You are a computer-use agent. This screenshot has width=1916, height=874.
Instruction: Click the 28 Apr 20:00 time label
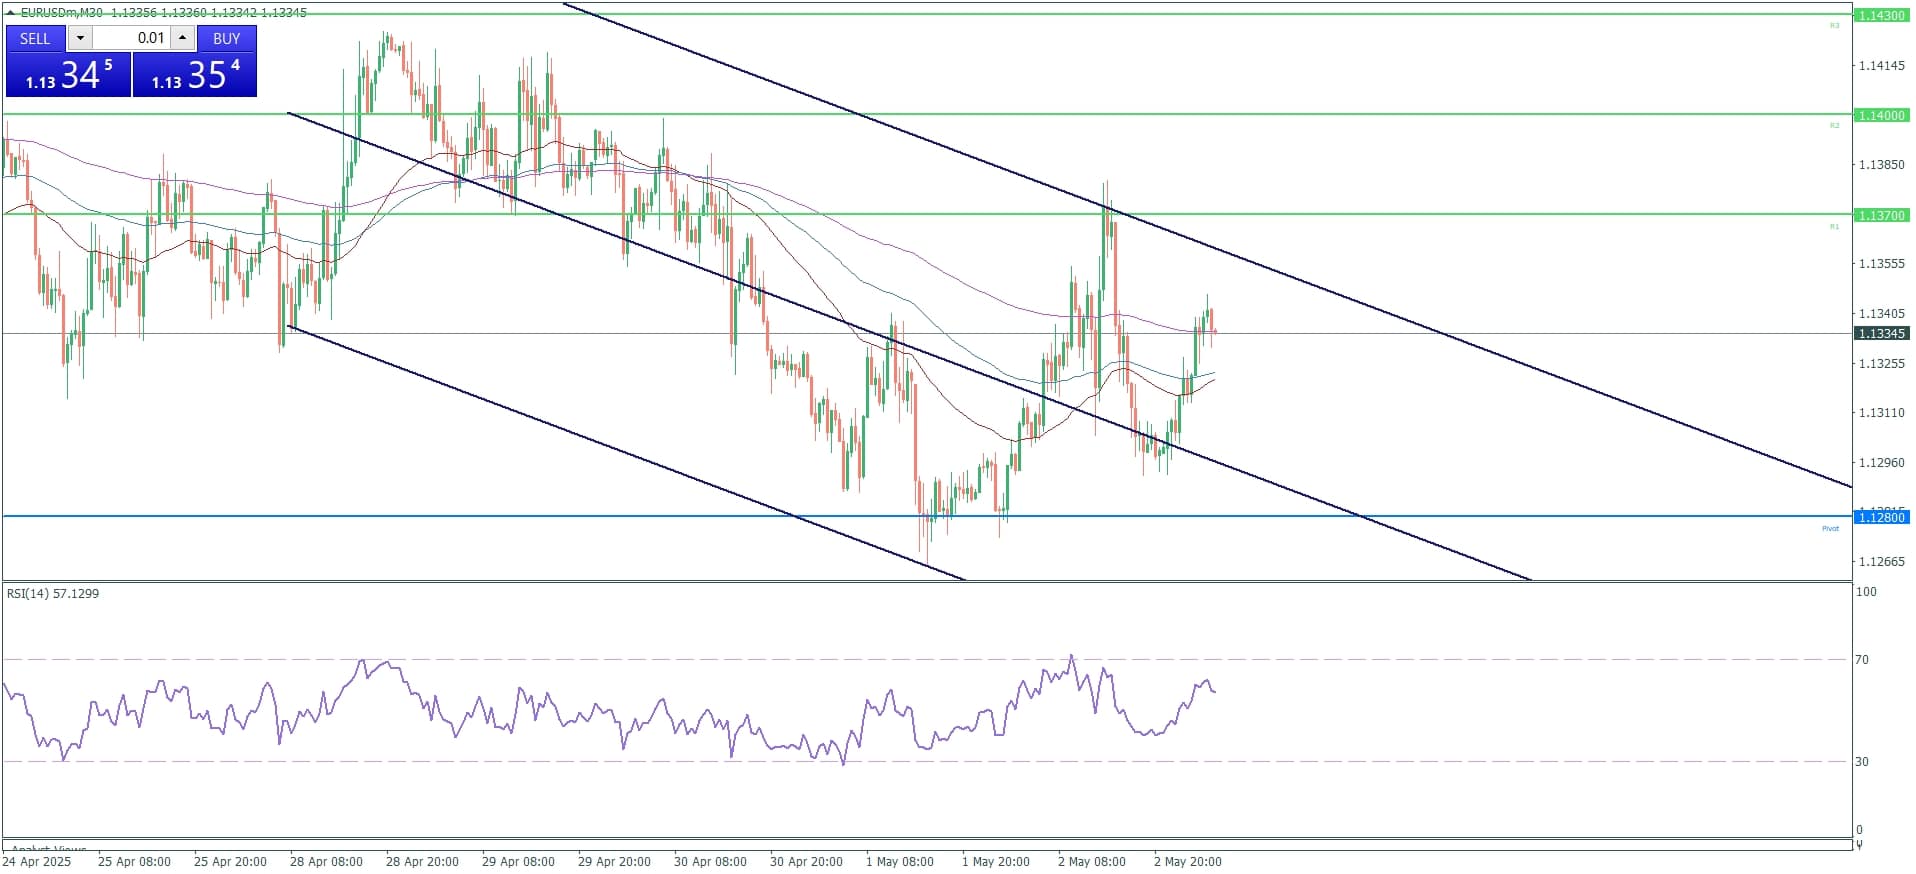pyautogui.click(x=422, y=861)
